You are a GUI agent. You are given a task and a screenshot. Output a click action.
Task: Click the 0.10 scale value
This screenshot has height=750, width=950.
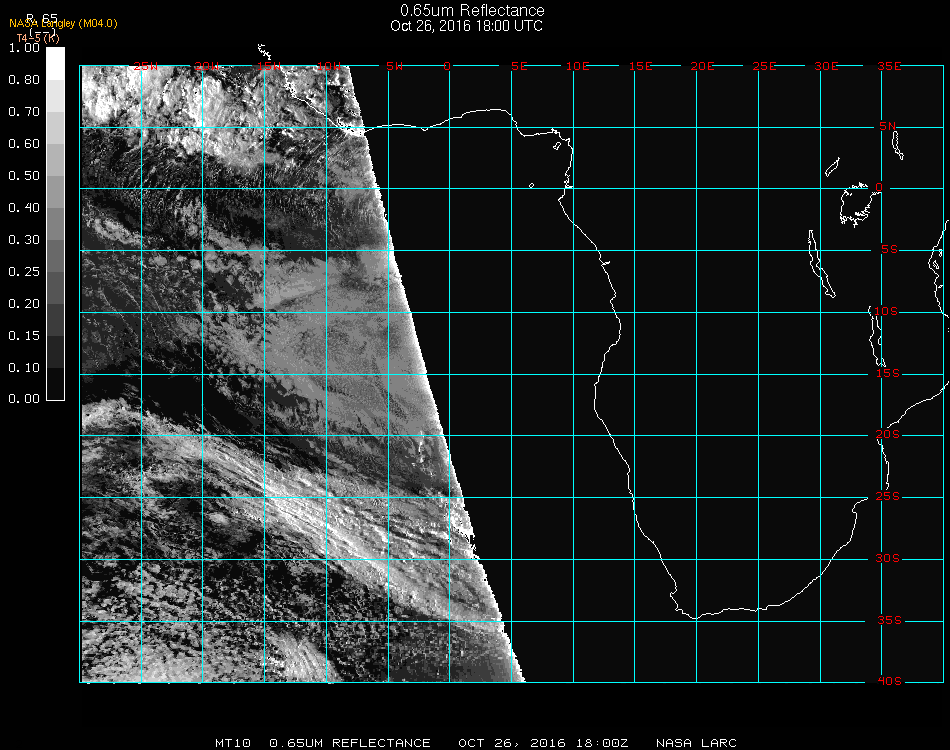pyautogui.click(x=24, y=368)
